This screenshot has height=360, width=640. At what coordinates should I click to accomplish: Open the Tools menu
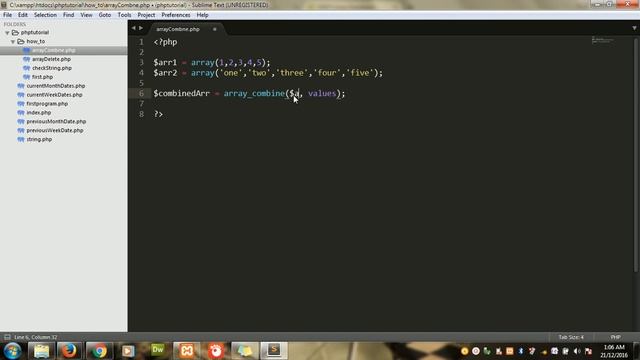click(124, 15)
